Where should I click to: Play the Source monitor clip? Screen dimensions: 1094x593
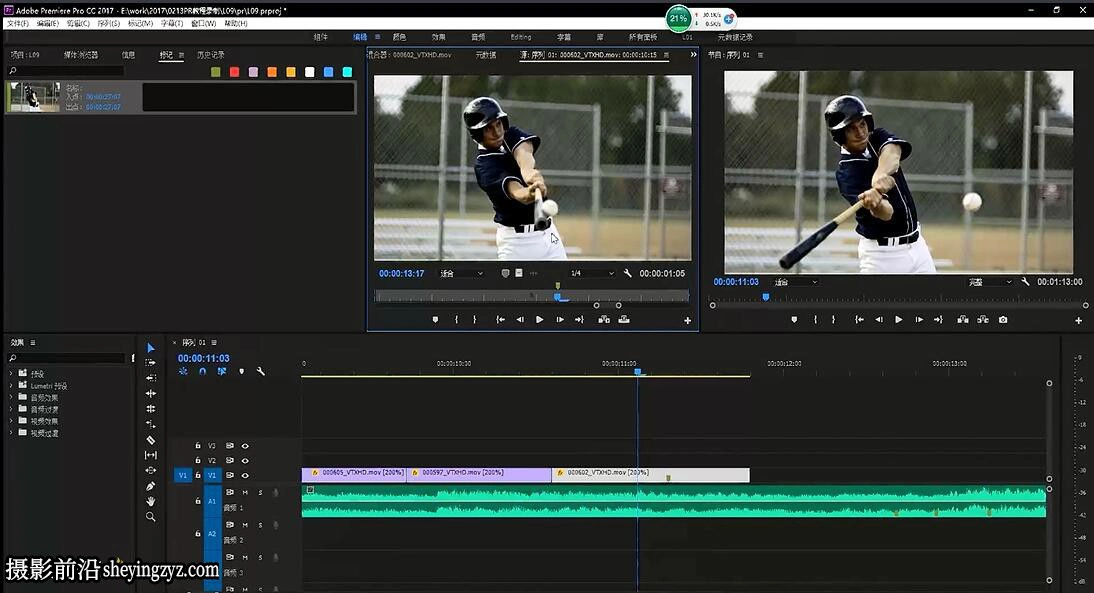tap(539, 320)
